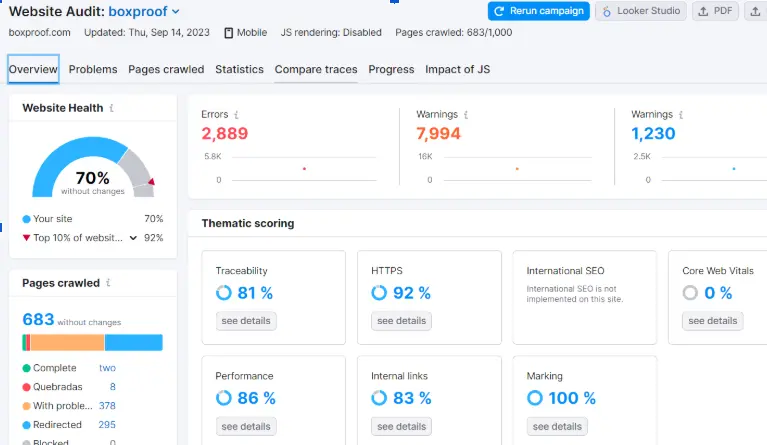Click the green Complete legend dot
Screen dimensions: 767x445
(x=26, y=368)
